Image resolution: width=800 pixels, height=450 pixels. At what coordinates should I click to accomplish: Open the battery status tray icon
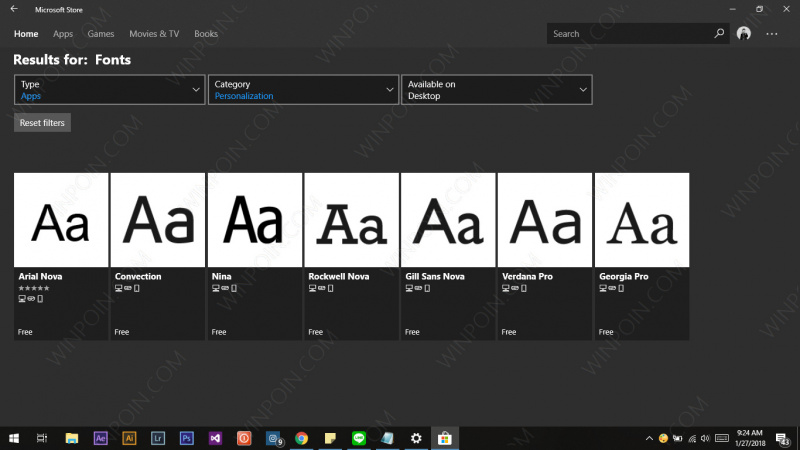point(678,438)
